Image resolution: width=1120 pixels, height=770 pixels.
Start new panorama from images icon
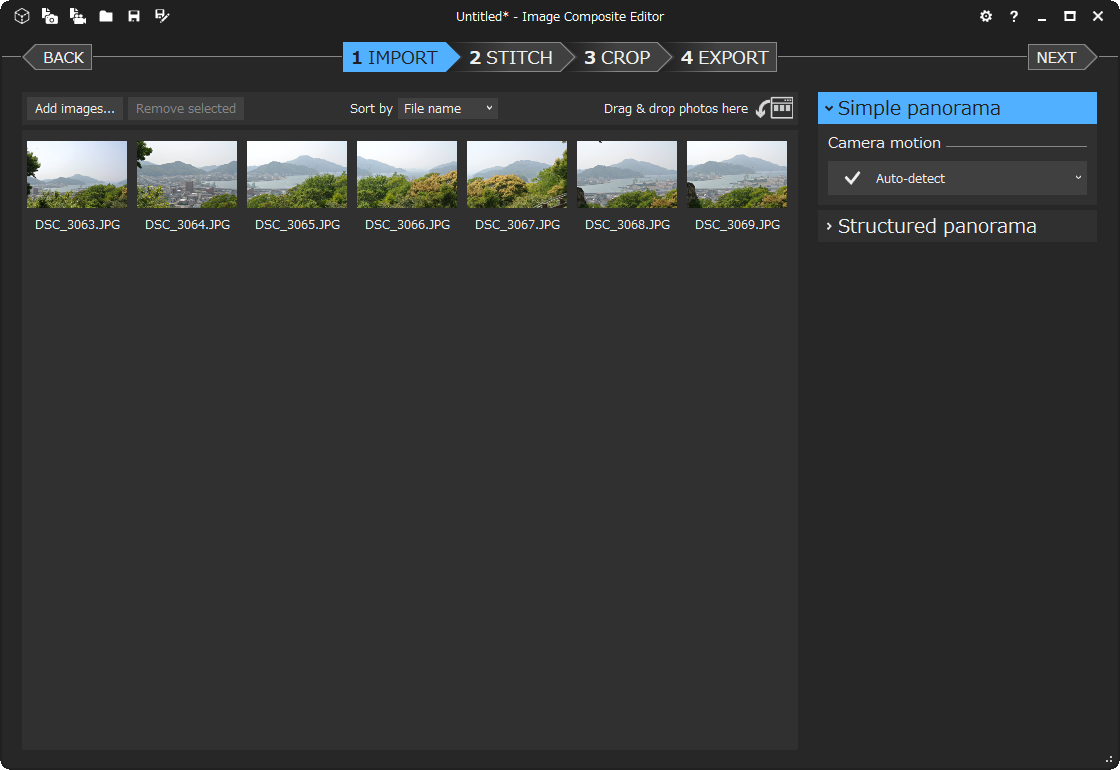(50, 16)
